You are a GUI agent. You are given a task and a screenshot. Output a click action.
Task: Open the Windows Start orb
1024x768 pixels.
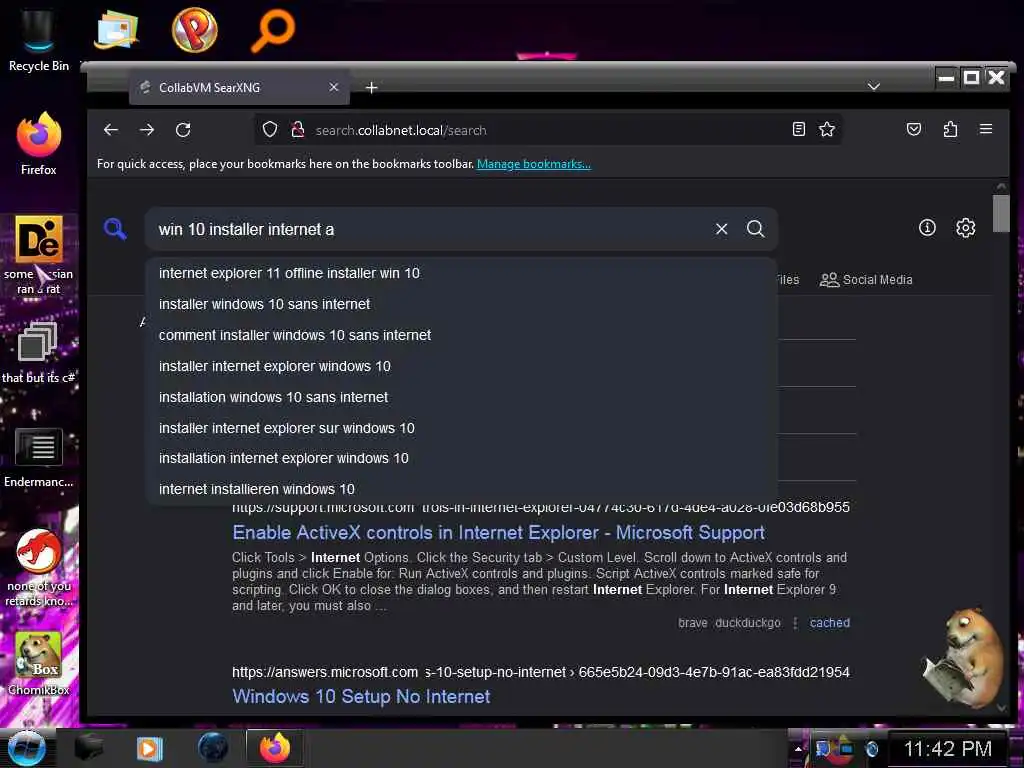(x=26, y=748)
